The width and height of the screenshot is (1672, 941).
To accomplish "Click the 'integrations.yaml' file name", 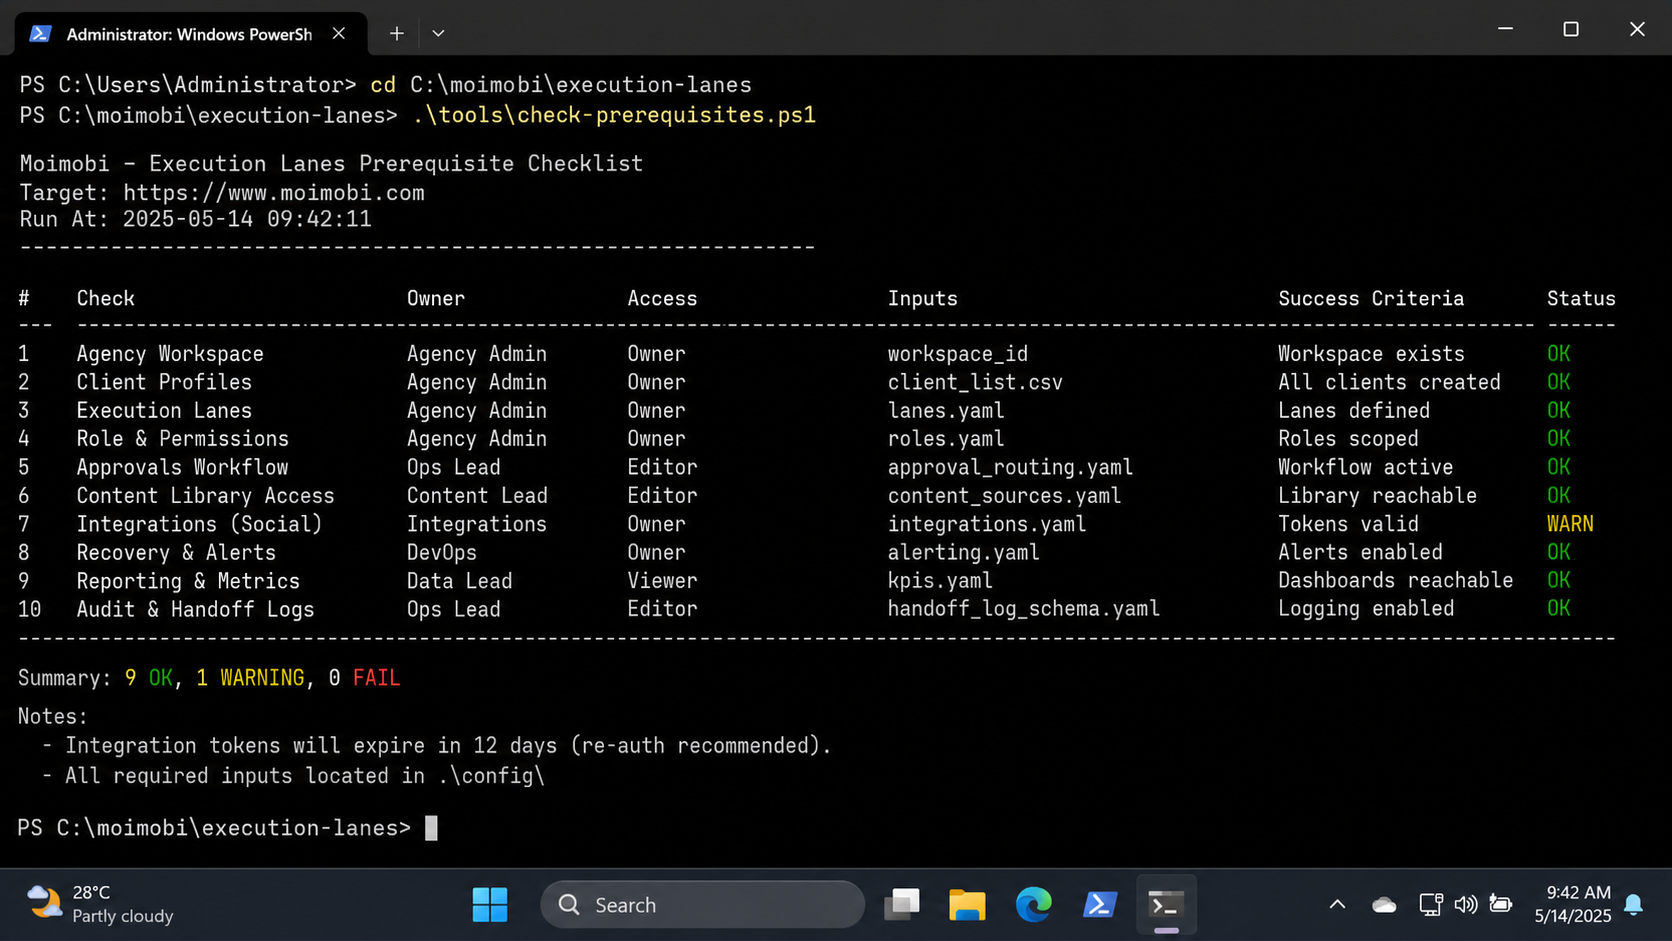I will click(987, 524).
